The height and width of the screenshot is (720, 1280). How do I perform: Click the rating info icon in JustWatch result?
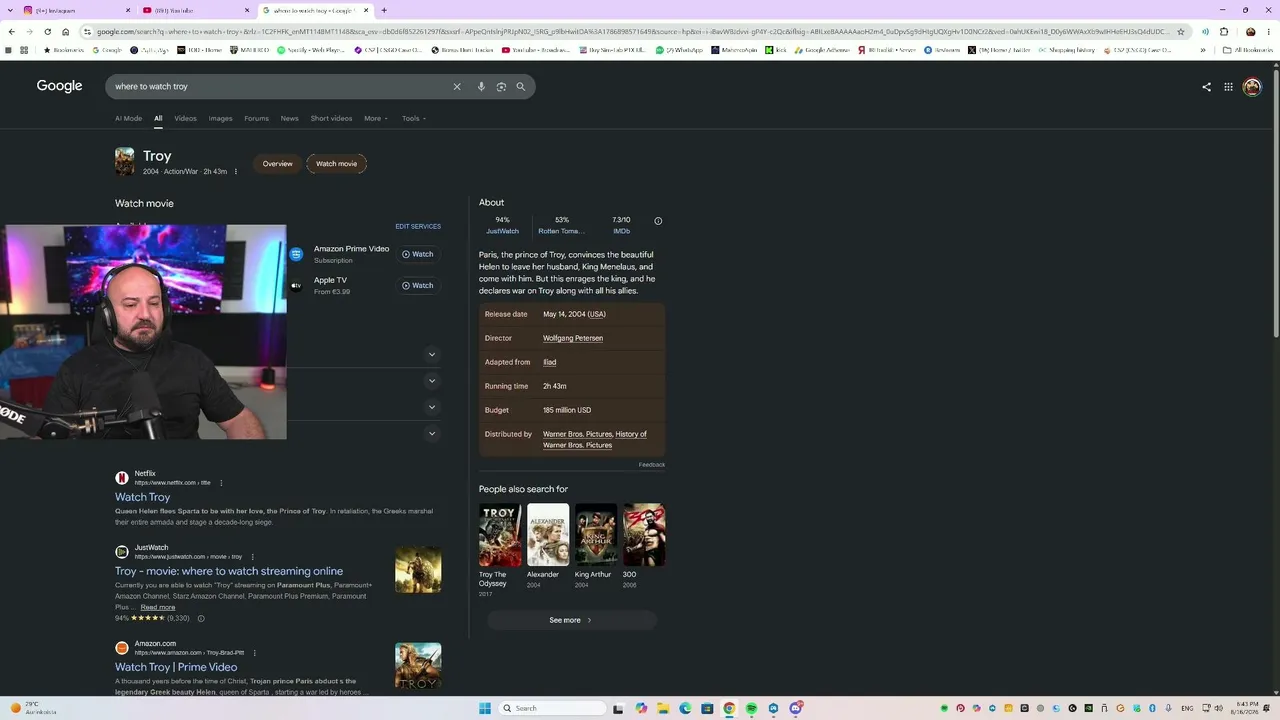point(201,619)
